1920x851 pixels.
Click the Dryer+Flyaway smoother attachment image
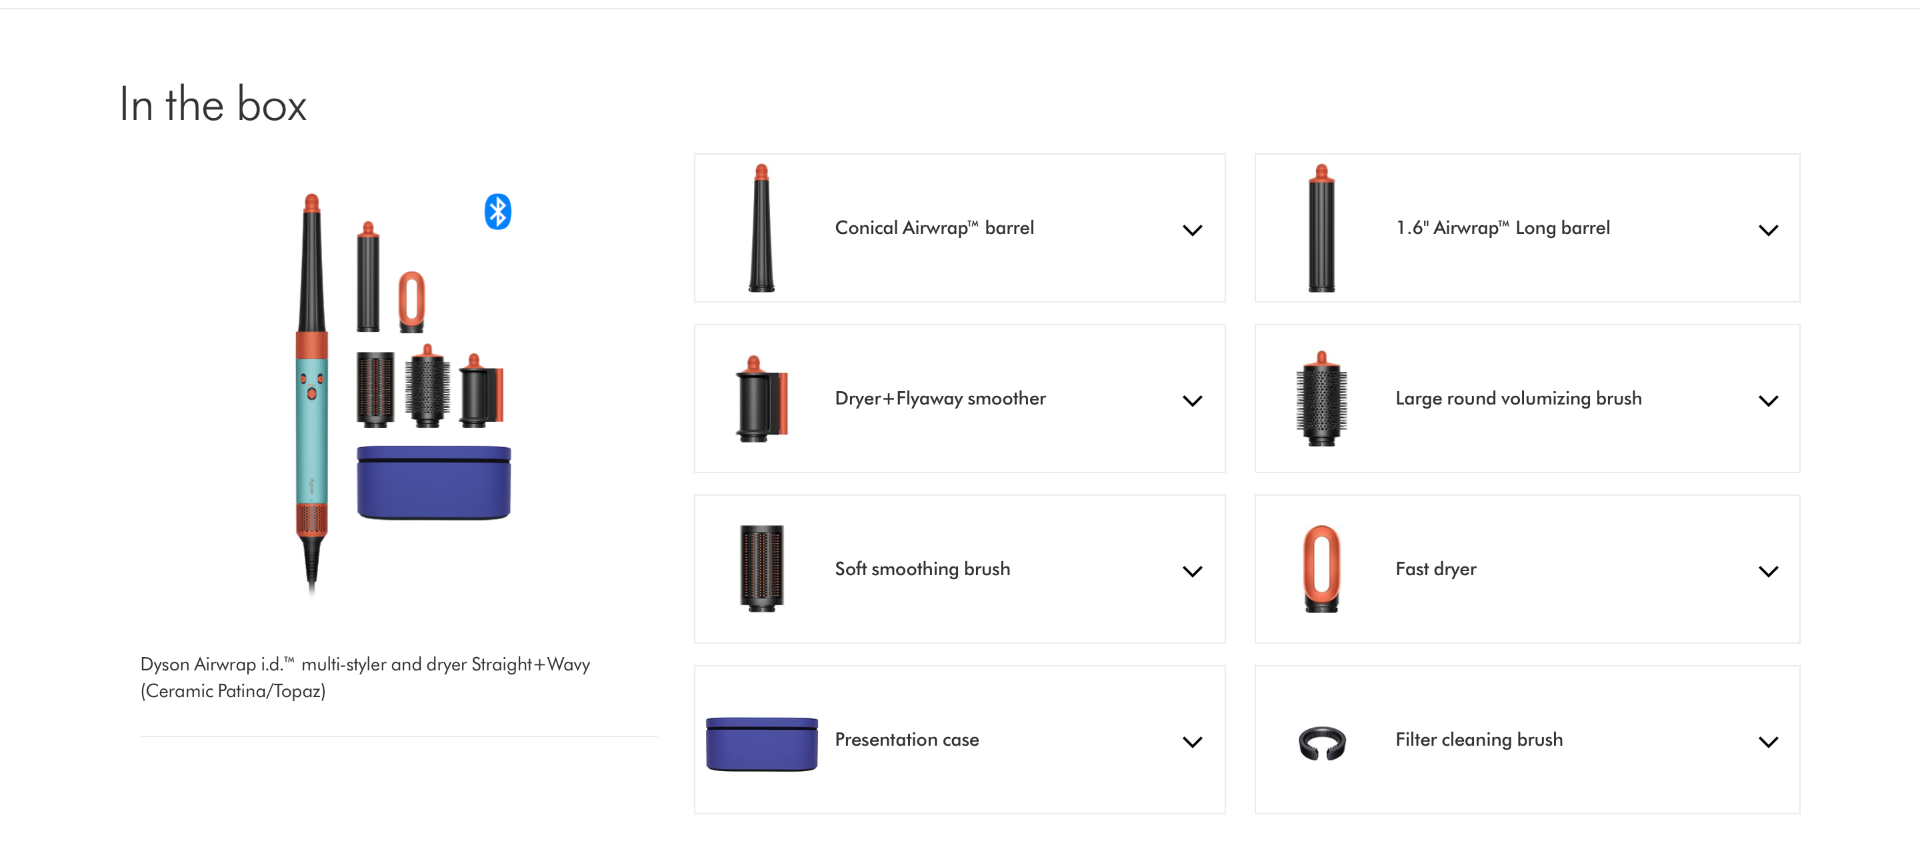point(762,399)
